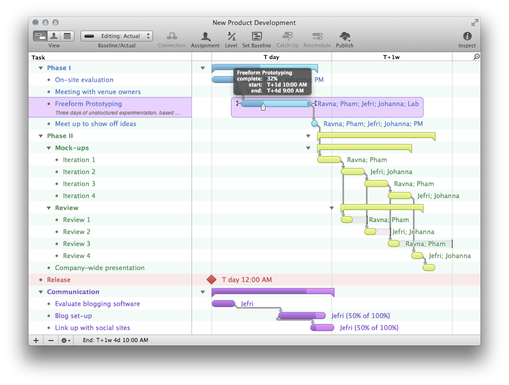The height and width of the screenshot is (385, 509).
Task: Select the Review 4 task
Action: 76,256
